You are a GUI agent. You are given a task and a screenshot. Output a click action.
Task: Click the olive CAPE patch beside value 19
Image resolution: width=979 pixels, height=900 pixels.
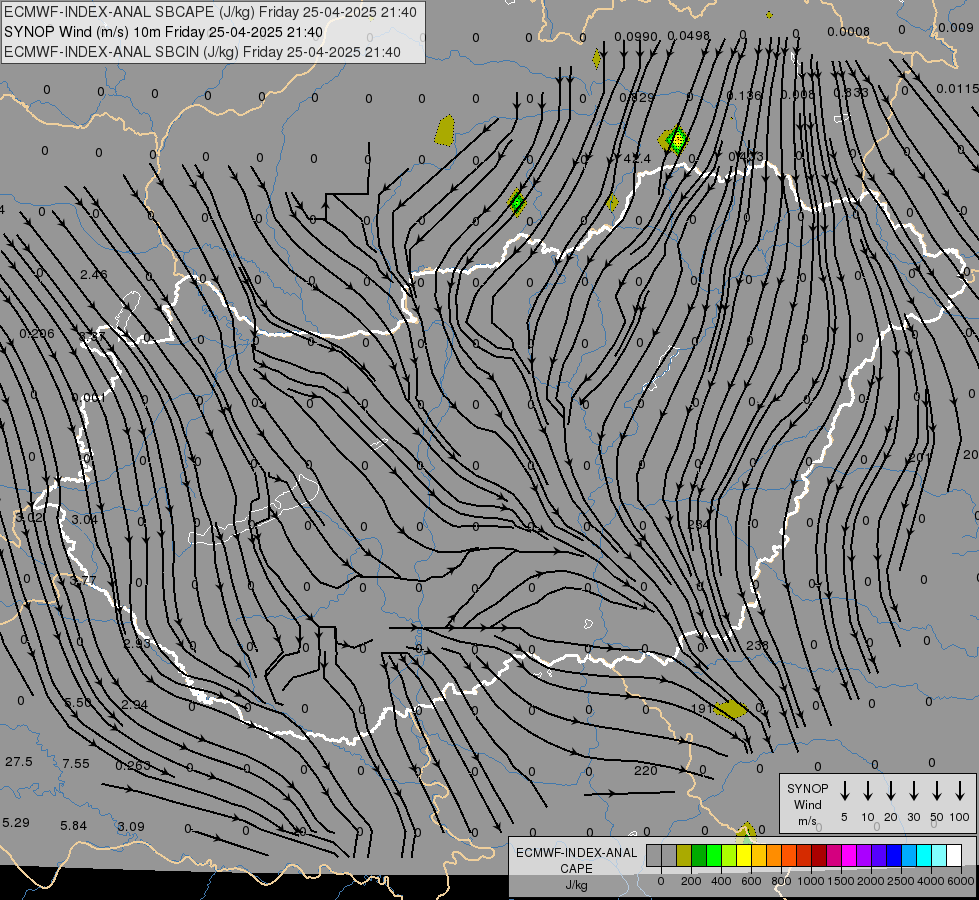(731, 710)
